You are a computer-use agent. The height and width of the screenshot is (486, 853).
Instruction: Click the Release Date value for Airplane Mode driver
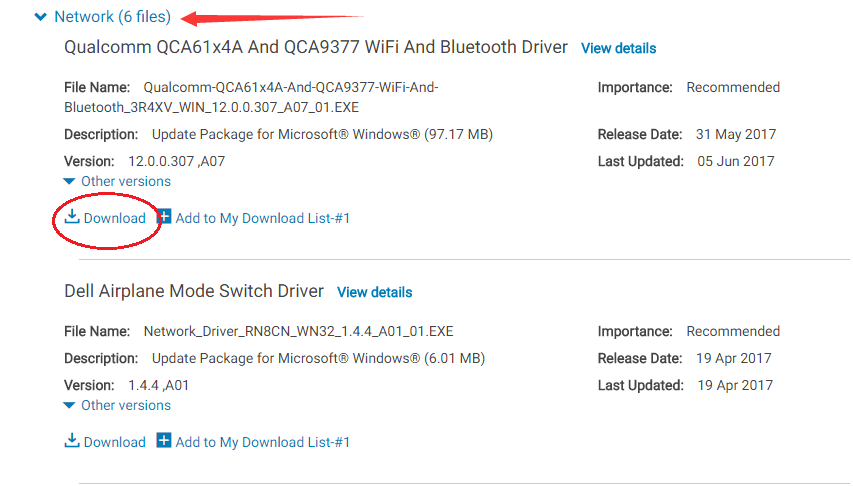tap(734, 359)
